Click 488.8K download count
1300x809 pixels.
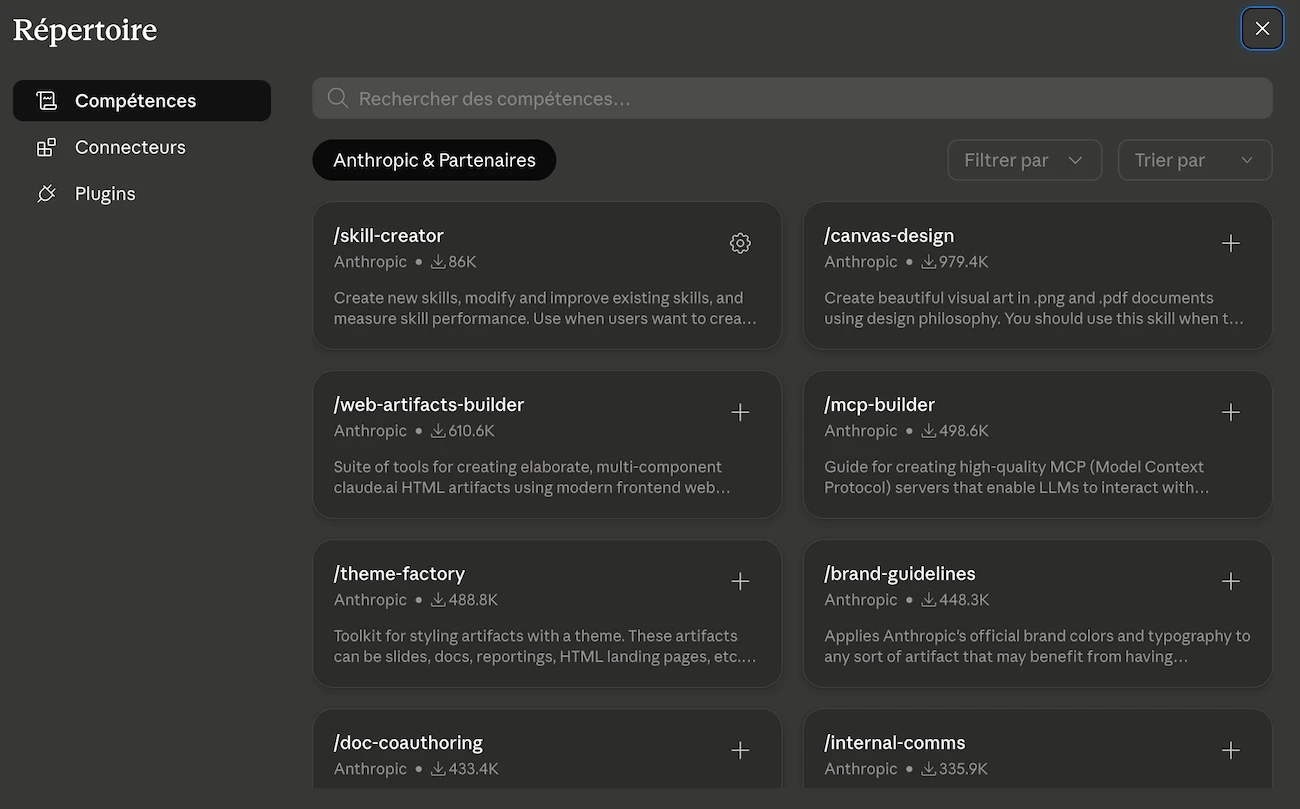(473, 600)
